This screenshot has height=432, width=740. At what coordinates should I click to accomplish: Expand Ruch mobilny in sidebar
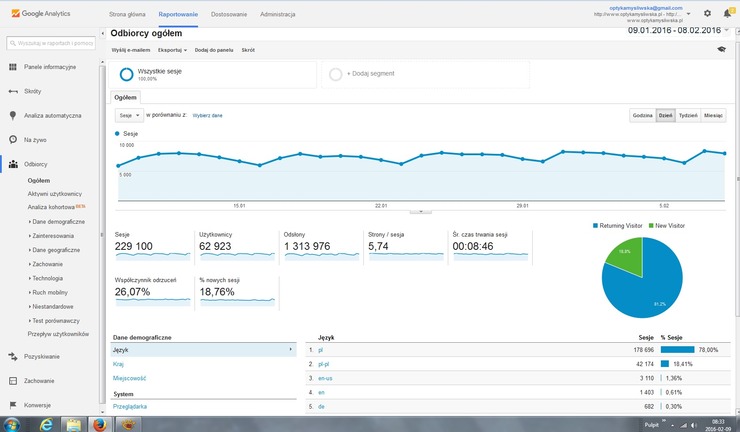point(48,292)
